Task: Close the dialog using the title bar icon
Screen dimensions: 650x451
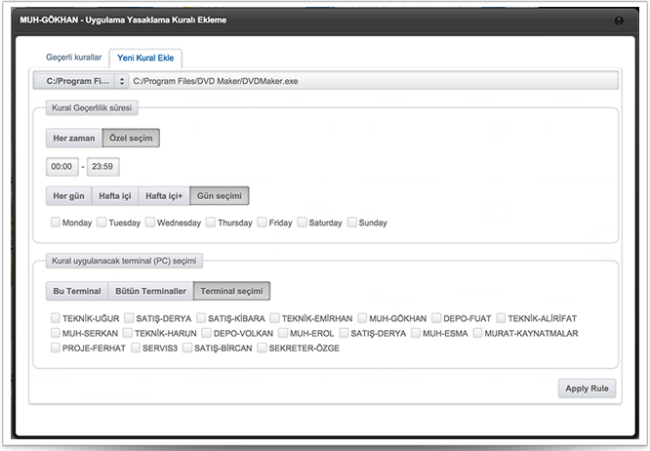Action: pos(619,20)
